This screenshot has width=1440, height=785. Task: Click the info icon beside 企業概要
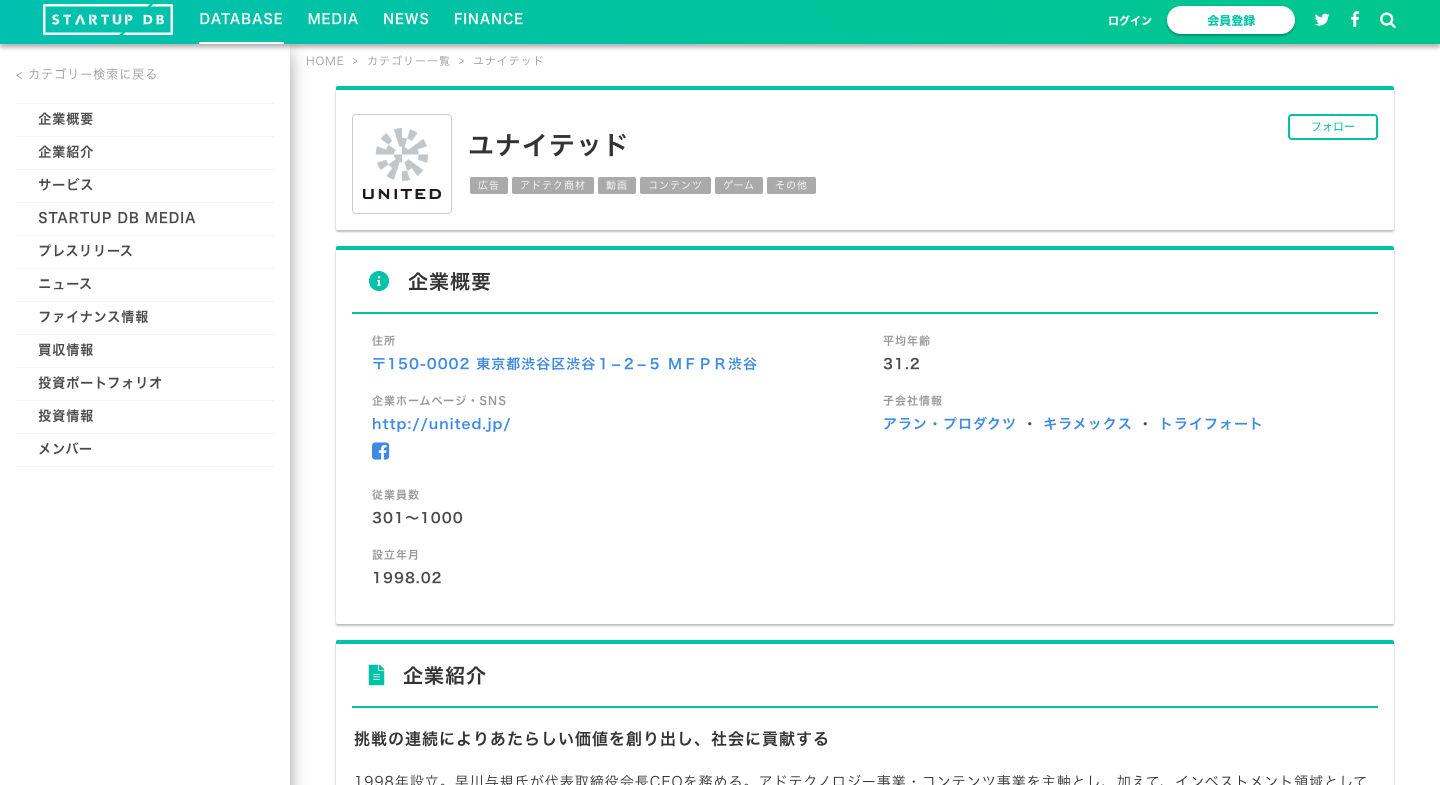[379, 281]
